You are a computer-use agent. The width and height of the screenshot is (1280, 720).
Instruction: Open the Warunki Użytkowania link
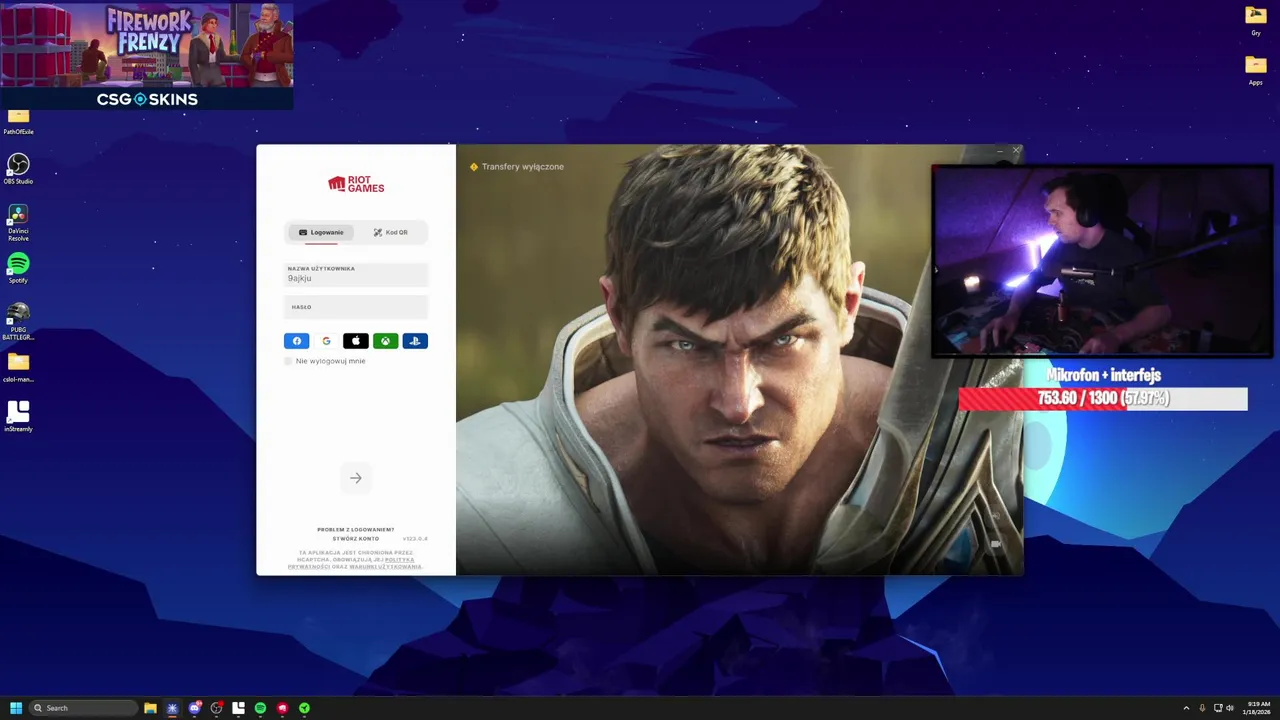point(385,567)
